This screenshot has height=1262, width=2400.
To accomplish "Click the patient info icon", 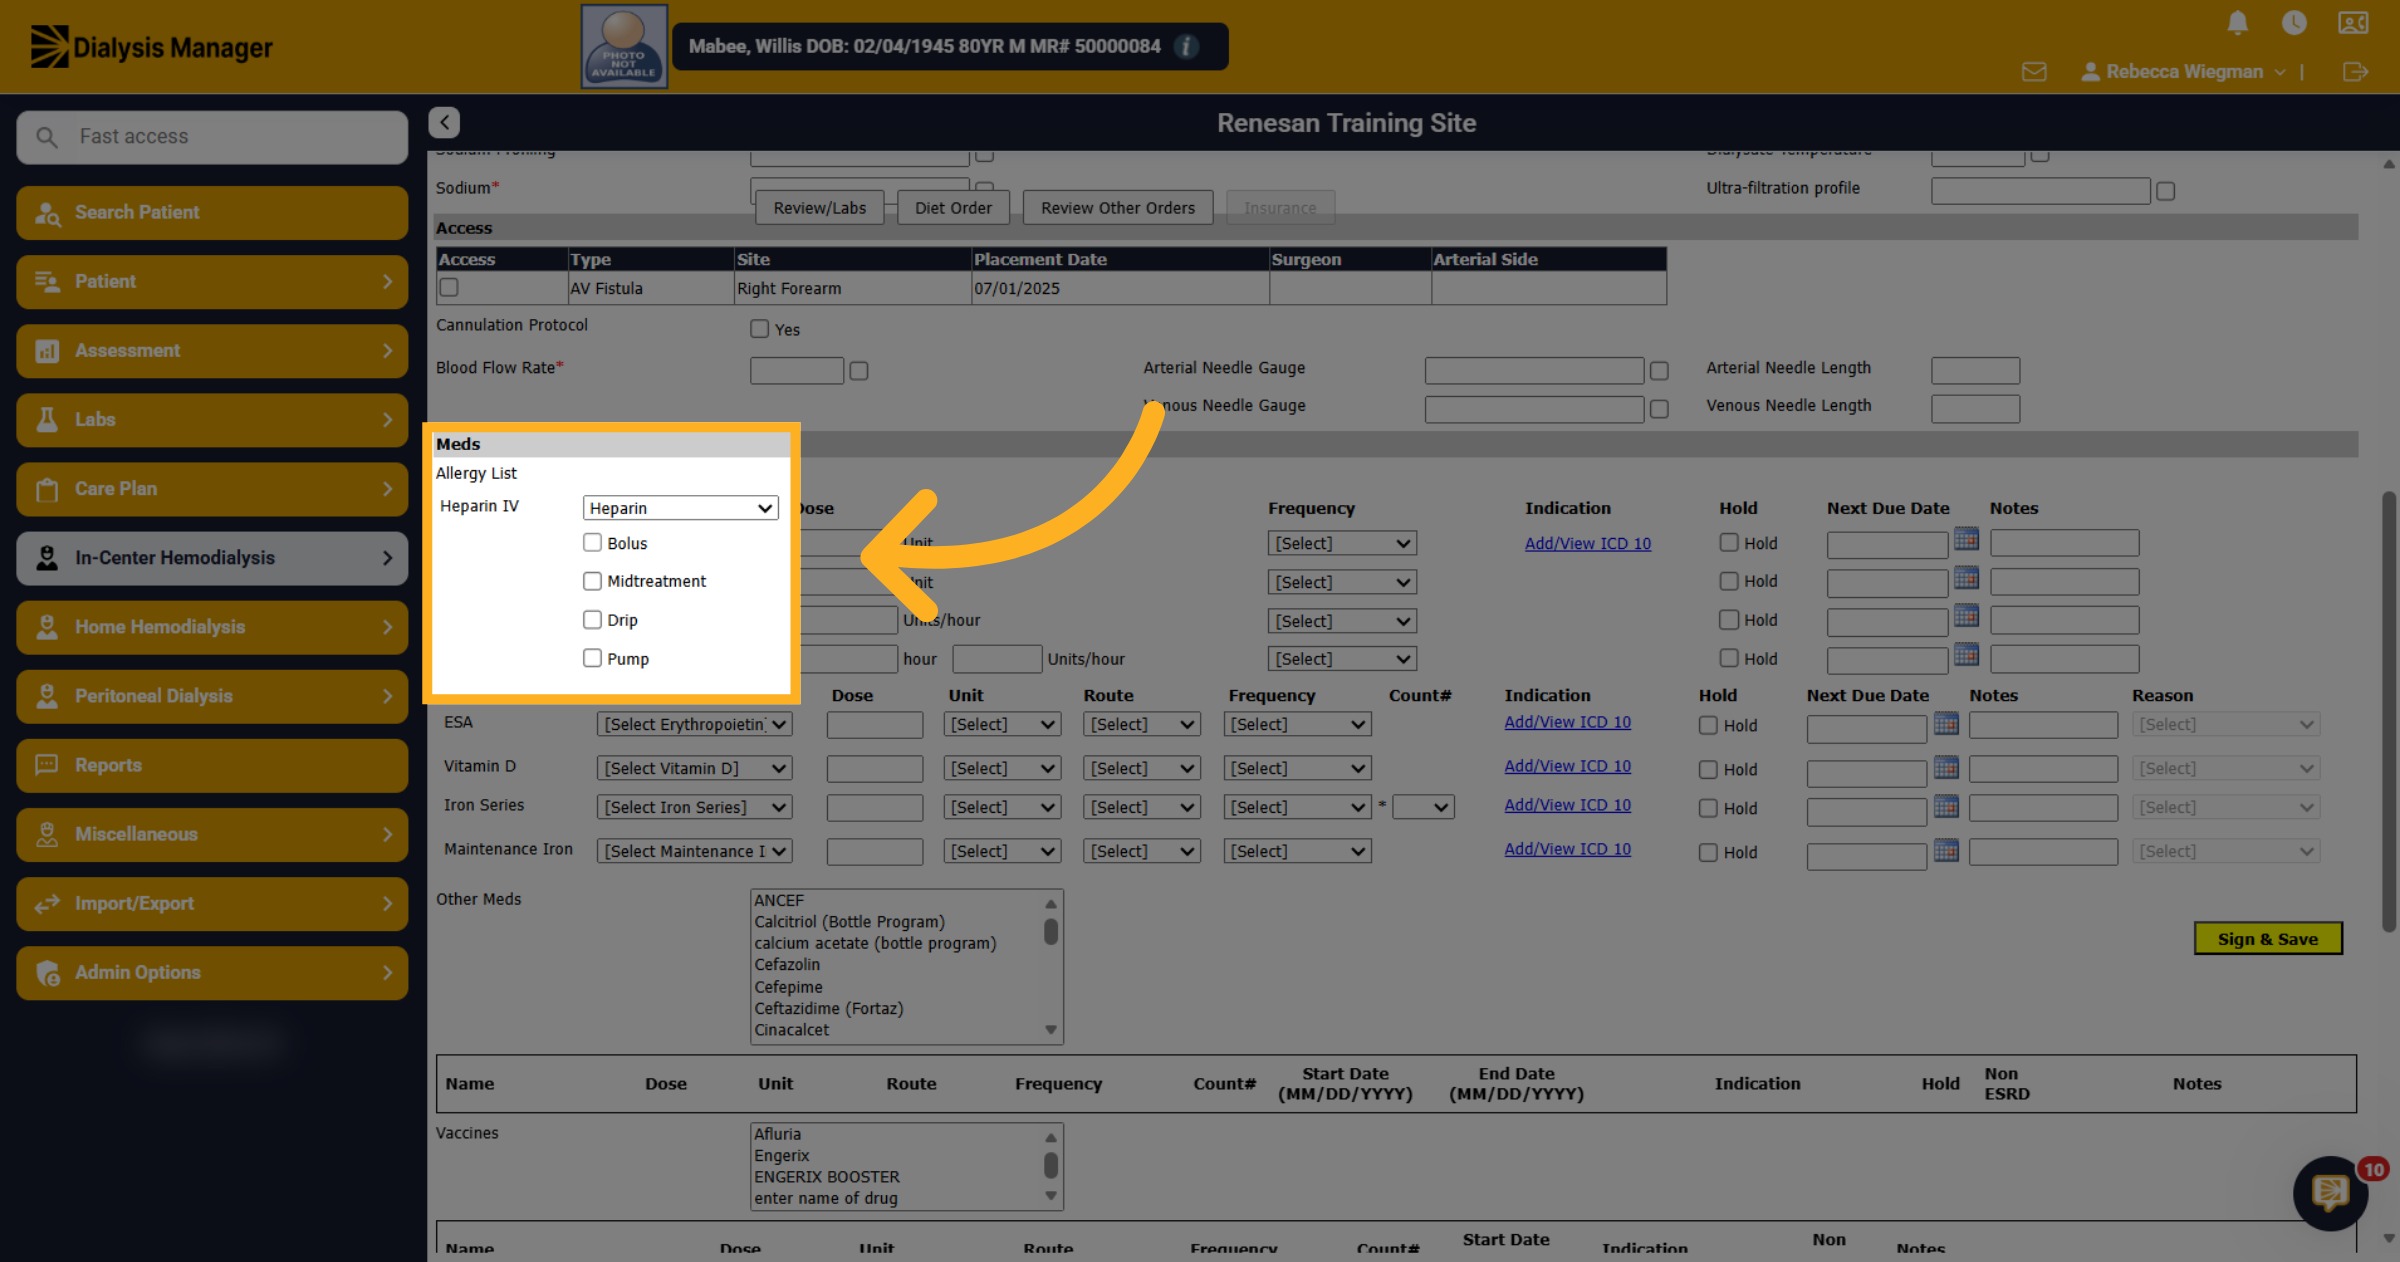I will [1186, 46].
